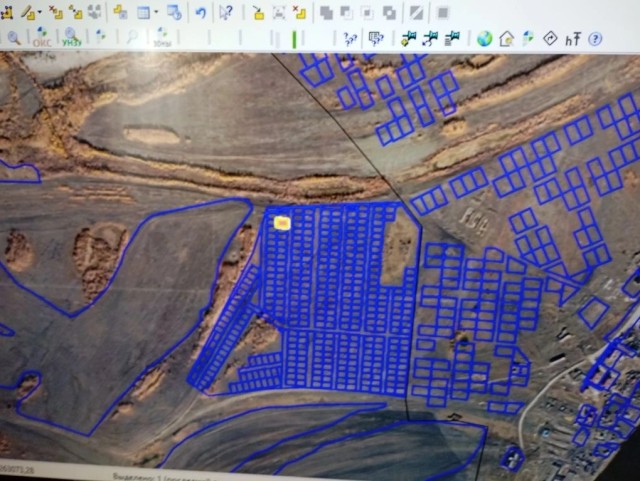This screenshot has height=481, width=640.
Task: Click the зоны toolbar icon
Action: coord(160,38)
